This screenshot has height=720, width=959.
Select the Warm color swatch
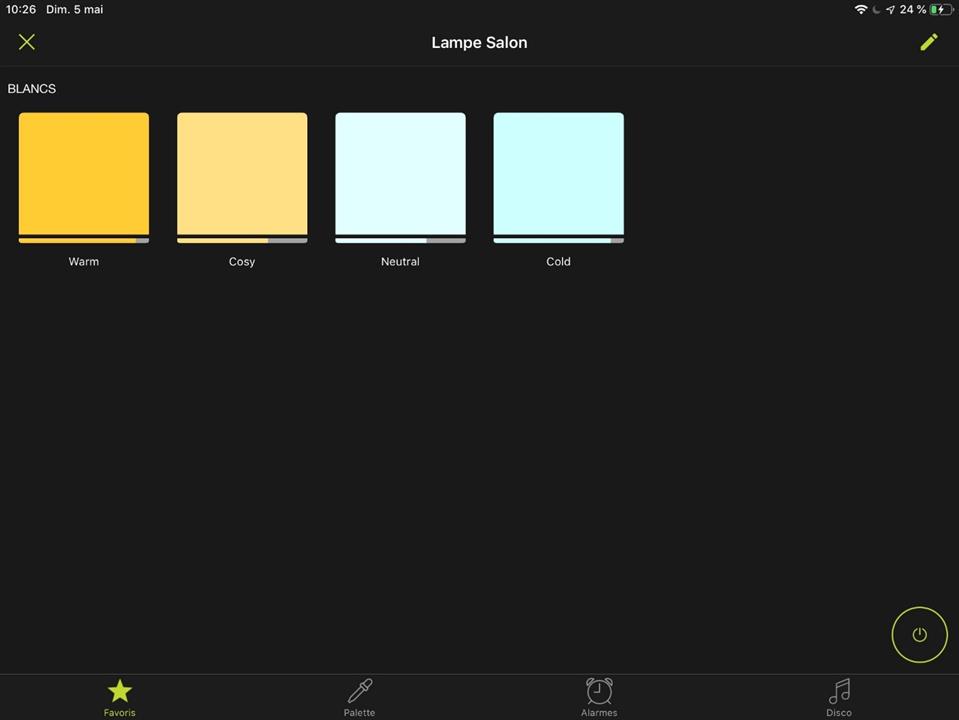point(84,173)
